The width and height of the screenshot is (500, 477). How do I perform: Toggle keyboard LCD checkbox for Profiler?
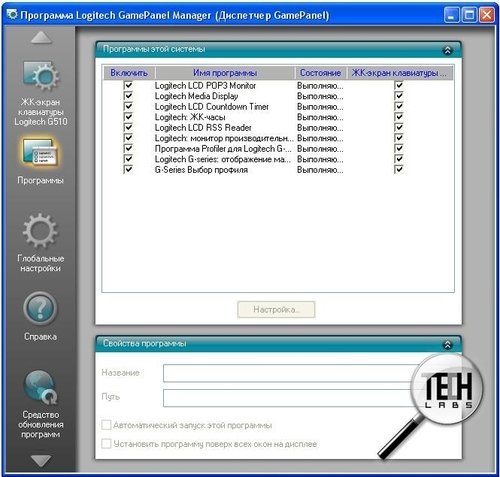(x=399, y=148)
